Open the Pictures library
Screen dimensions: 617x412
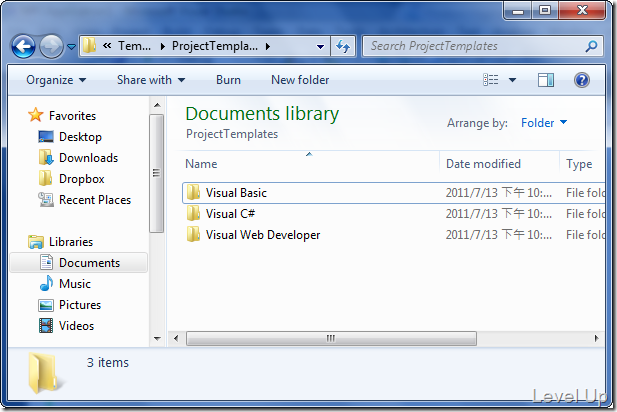[80, 305]
